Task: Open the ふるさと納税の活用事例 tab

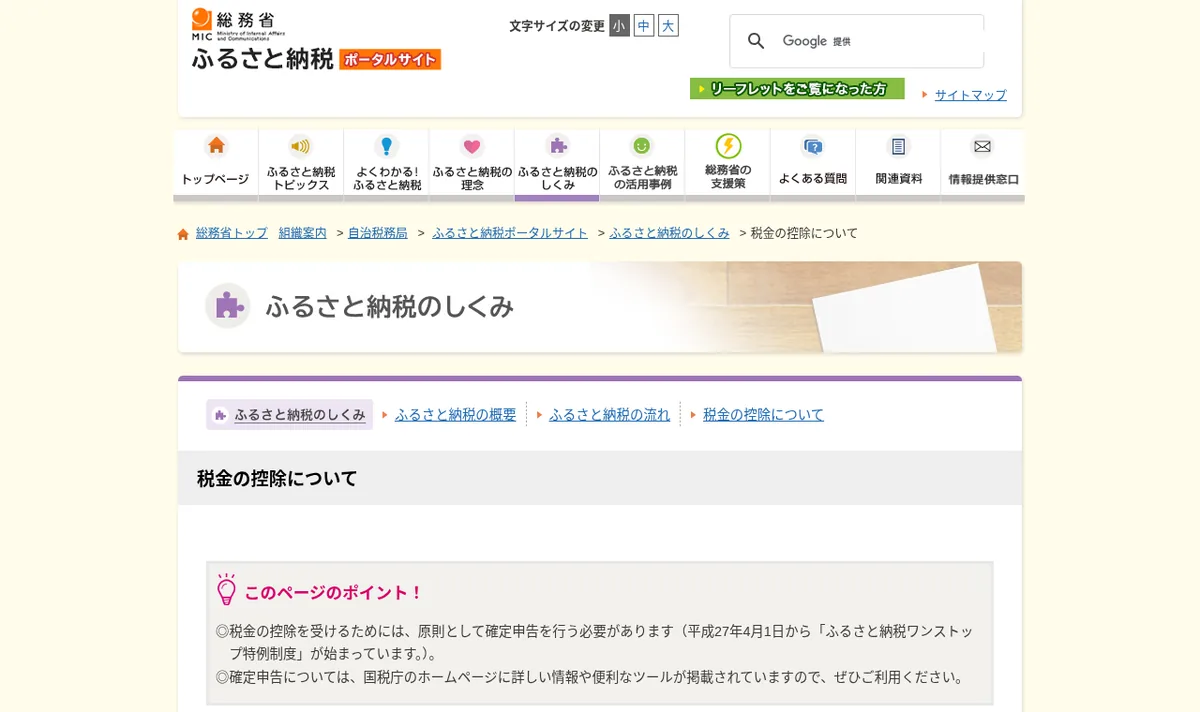Action: point(642,165)
